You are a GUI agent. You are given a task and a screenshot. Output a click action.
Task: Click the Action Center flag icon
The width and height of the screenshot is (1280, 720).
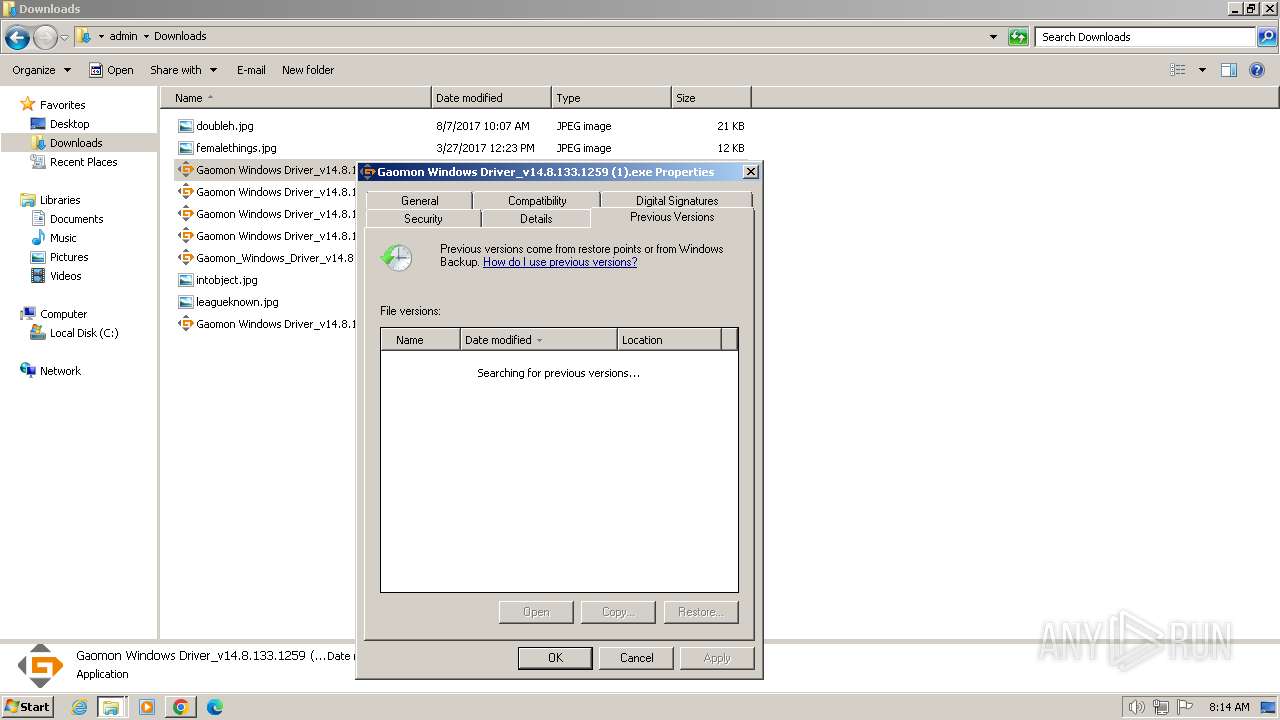[x=1184, y=707]
